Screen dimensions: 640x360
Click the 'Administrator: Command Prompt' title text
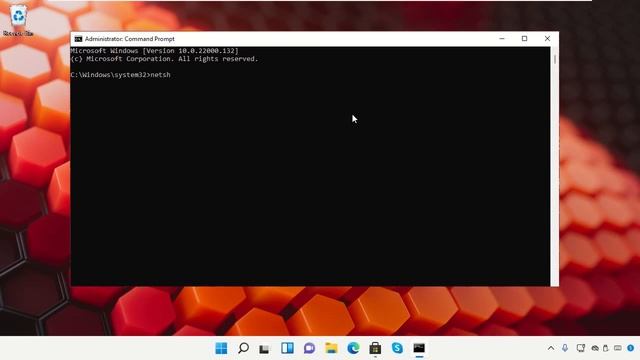129,39
